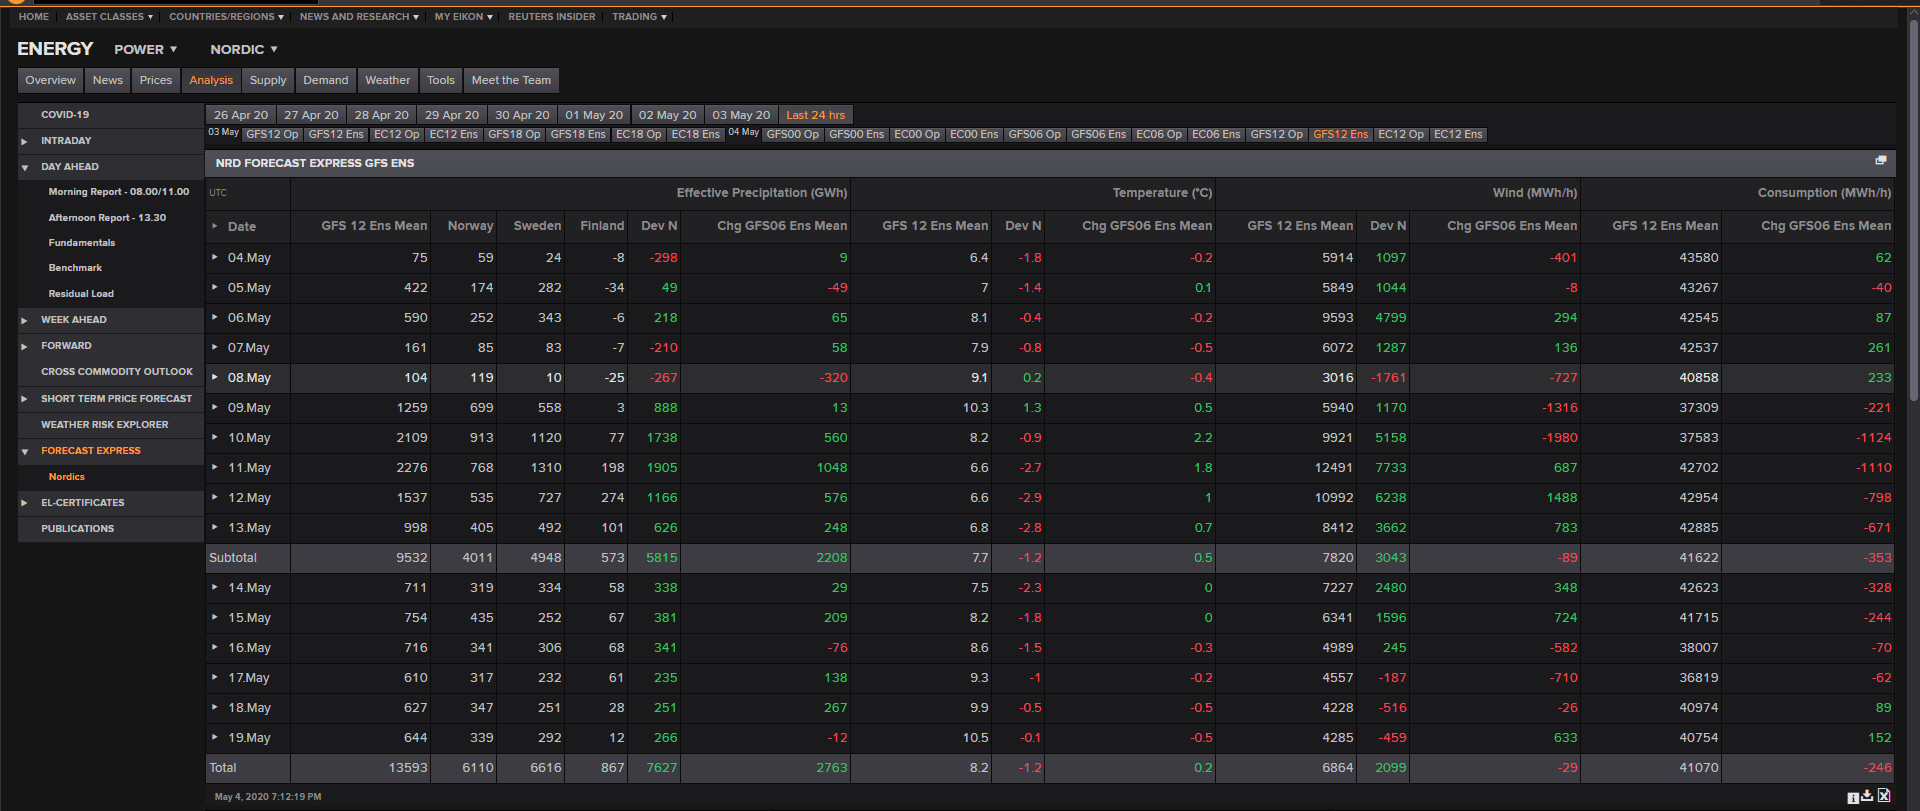Click the info icon below the table

(x=1852, y=797)
